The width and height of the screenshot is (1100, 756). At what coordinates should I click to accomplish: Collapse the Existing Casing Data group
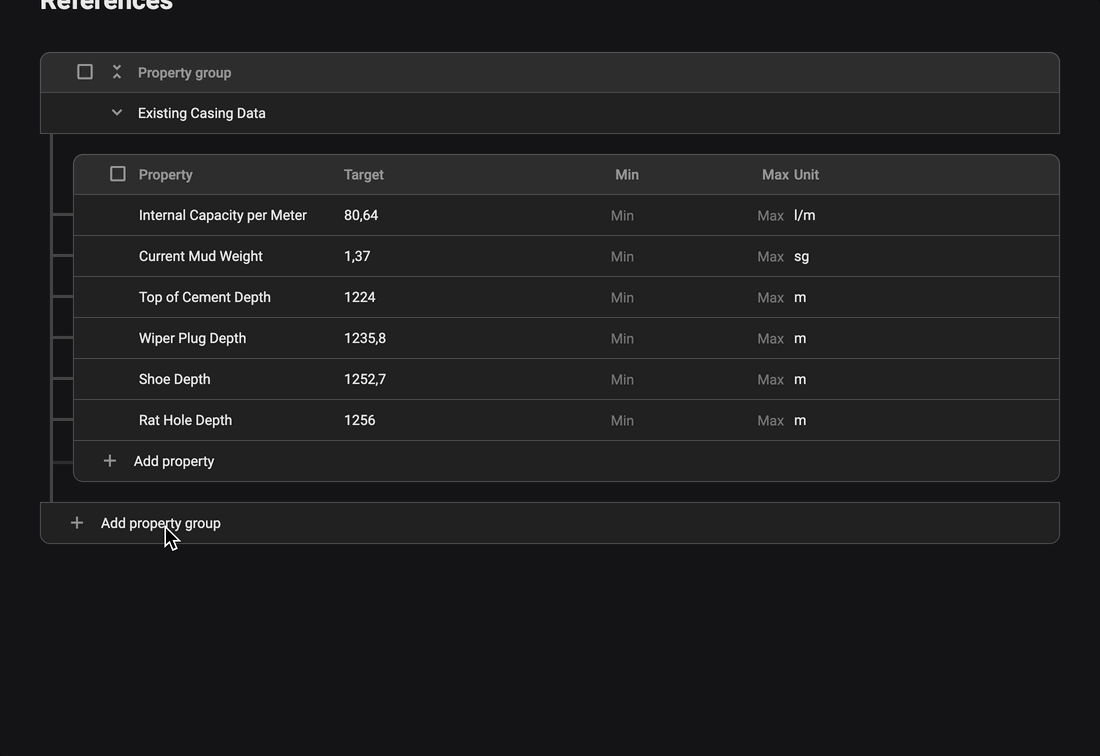coord(117,113)
